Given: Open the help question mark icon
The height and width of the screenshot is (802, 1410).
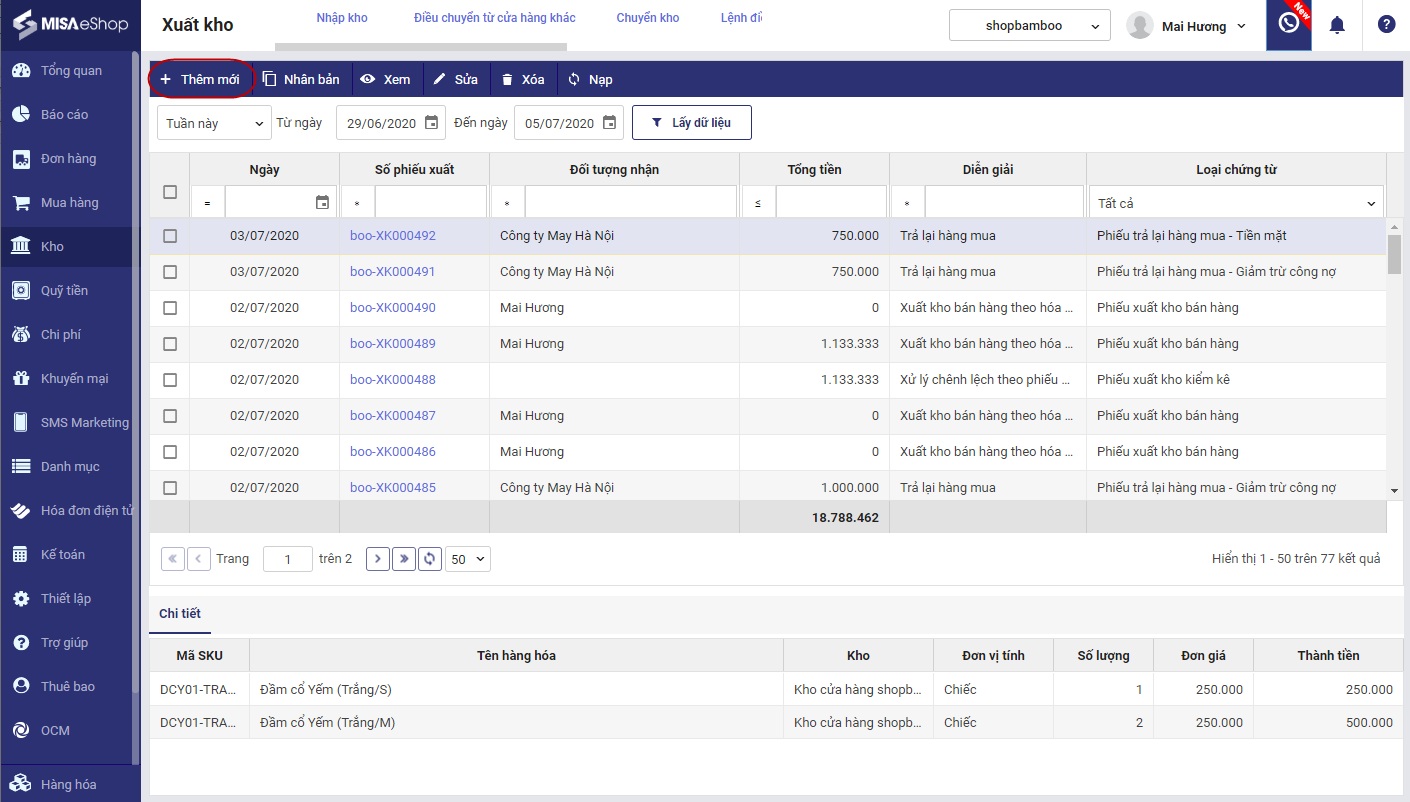Looking at the screenshot, I should coord(1386,26).
